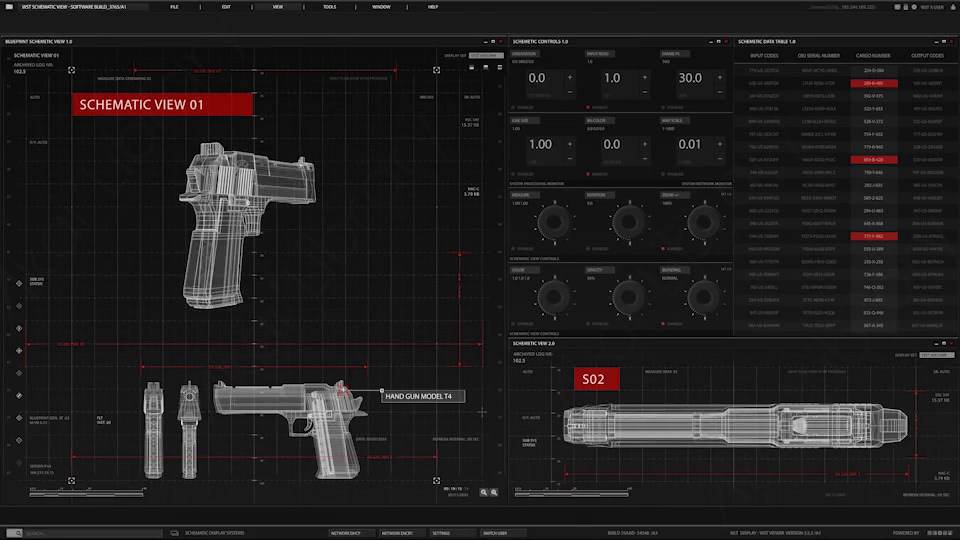Click the Input Codes column header
The width and height of the screenshot is (960, 540).
tap(764, 56)
